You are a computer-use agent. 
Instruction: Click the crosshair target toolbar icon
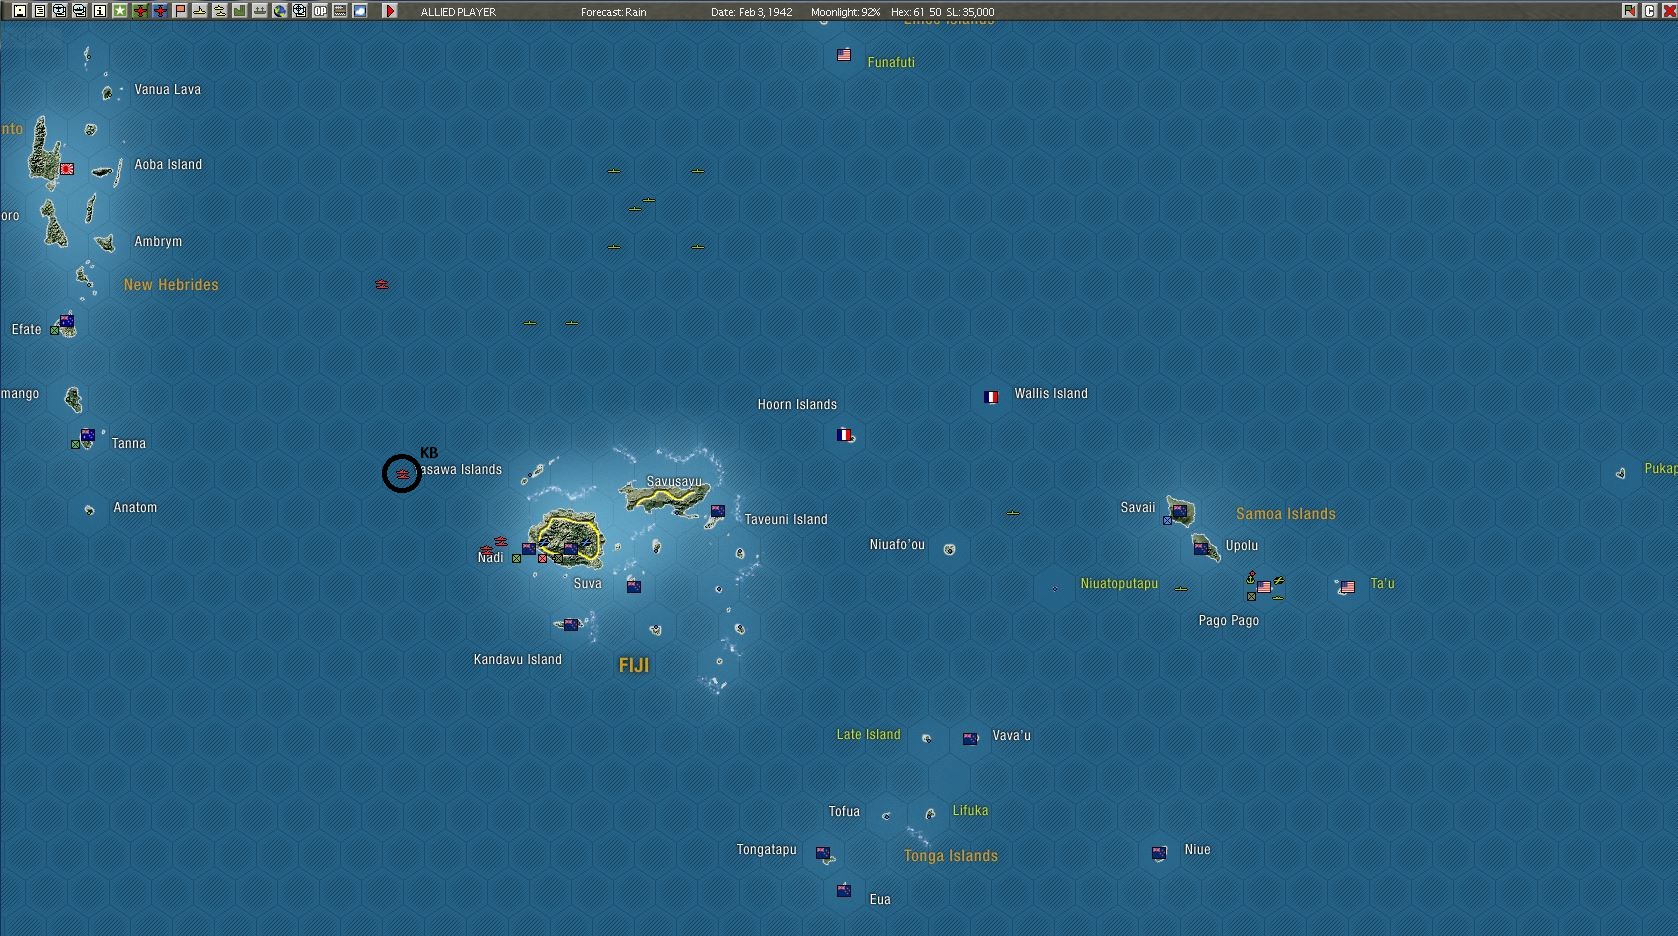(x=300, y=11)
